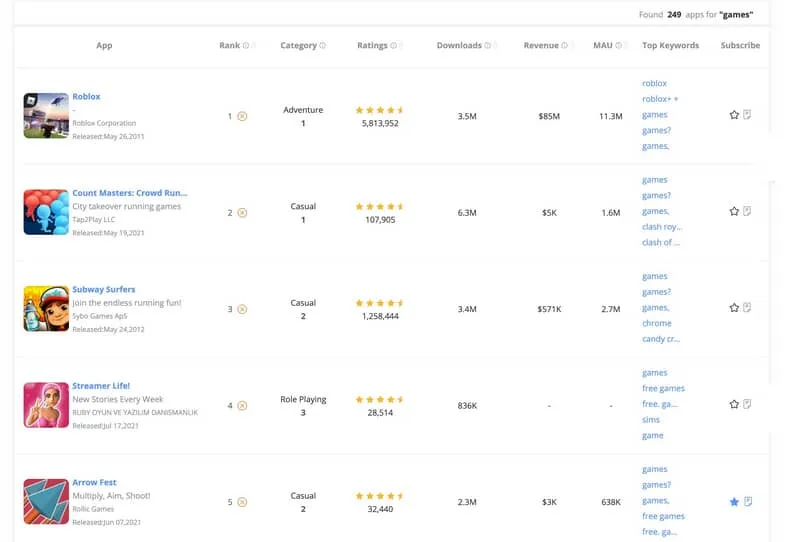Viewport: 798px width, 542px height.
Task: Open 'clash of ...' keyword in Count Masters row
Action: 661,242
